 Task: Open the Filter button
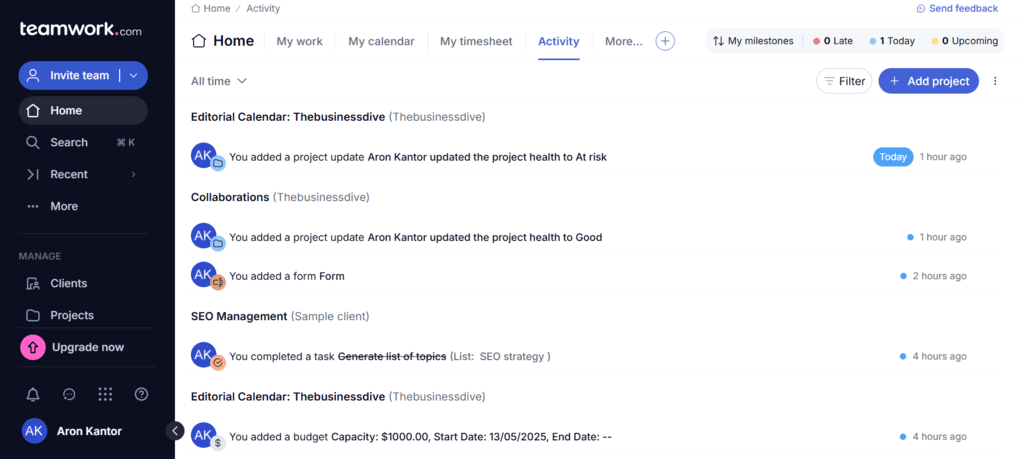click(844, 81)
